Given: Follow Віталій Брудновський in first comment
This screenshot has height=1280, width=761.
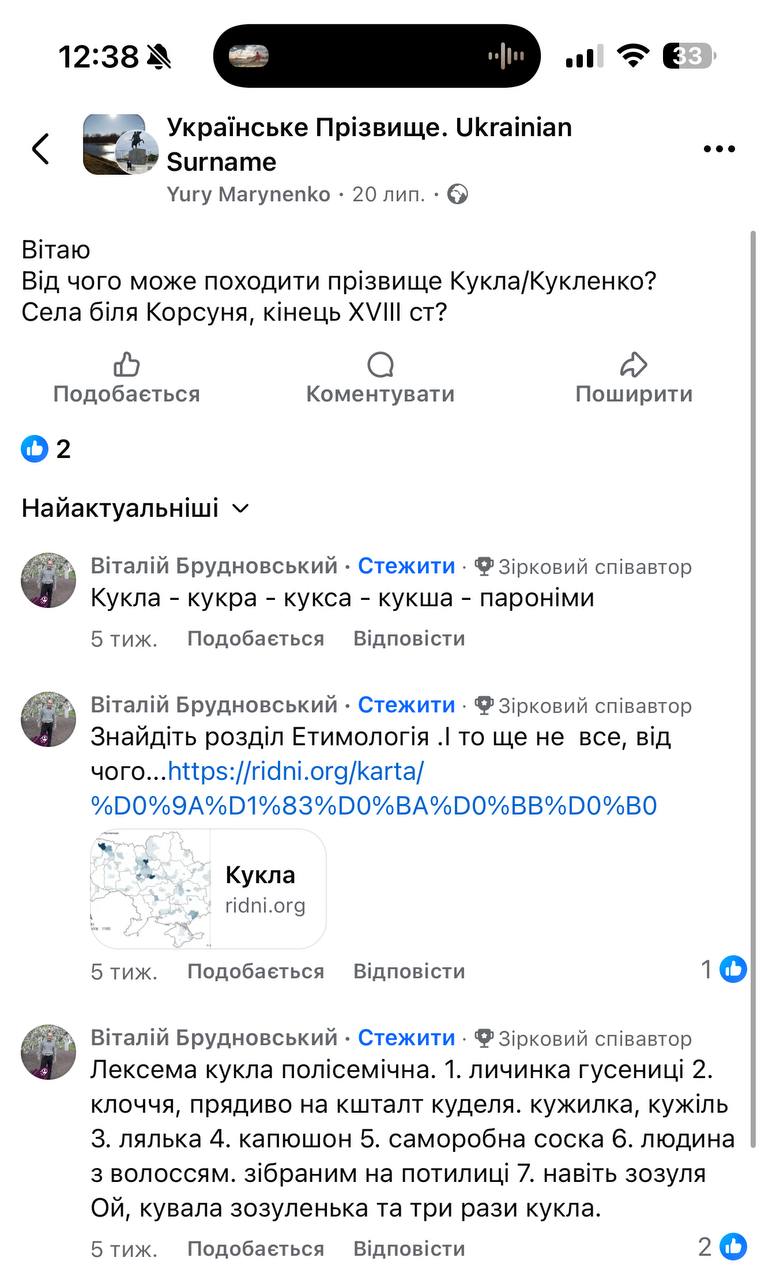Looking at the screenshot, I should 406,567.
